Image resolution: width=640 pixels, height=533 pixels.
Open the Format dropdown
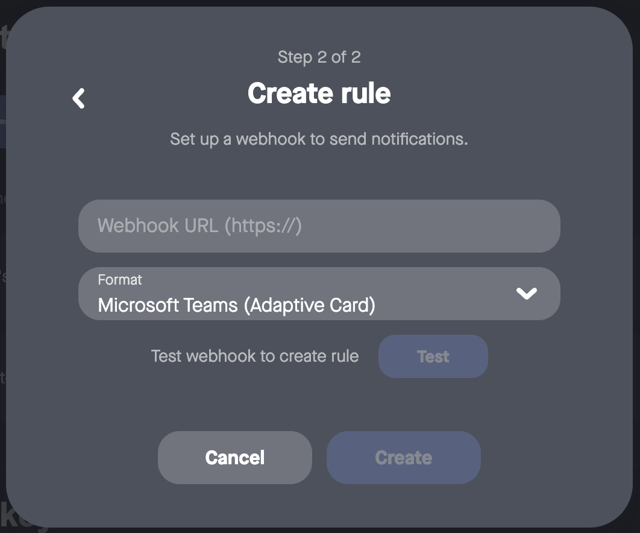319,293
